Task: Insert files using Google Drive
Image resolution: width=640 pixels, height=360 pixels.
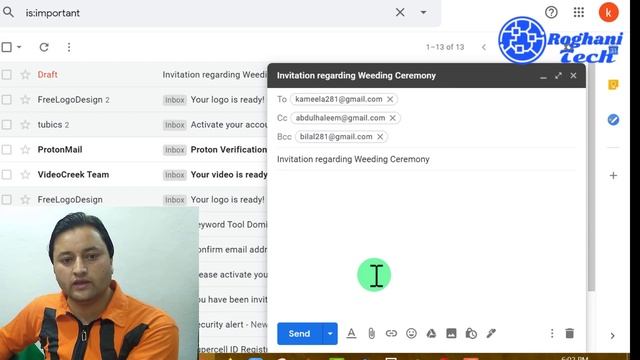Action: [431, 333]
